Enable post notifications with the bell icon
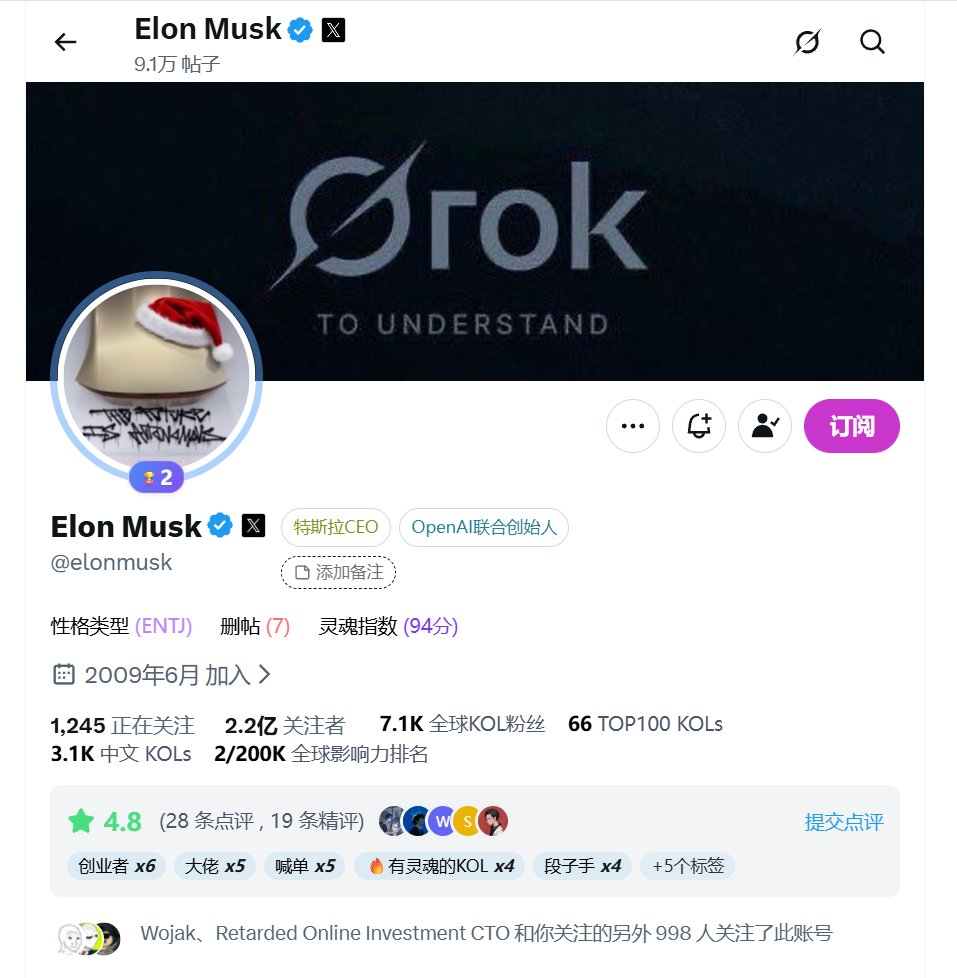Image resolution: width=957 pixels, height=978 pixels. (x=699, y=426)
